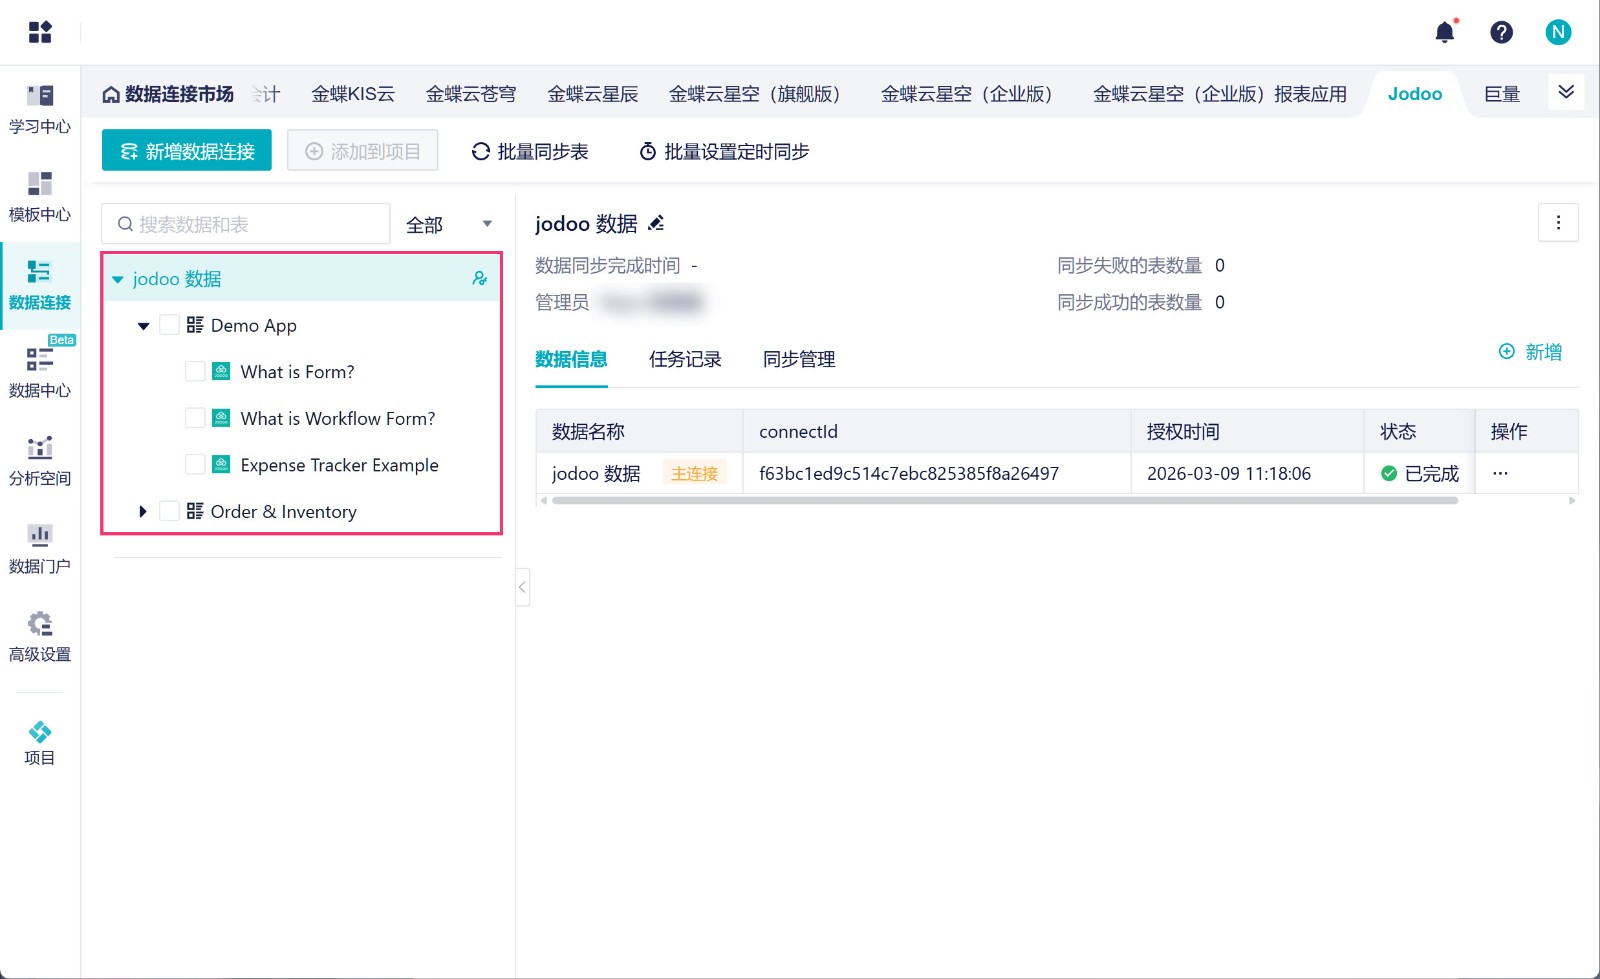Open 数据门户 in the sidebar

(40, 549)
